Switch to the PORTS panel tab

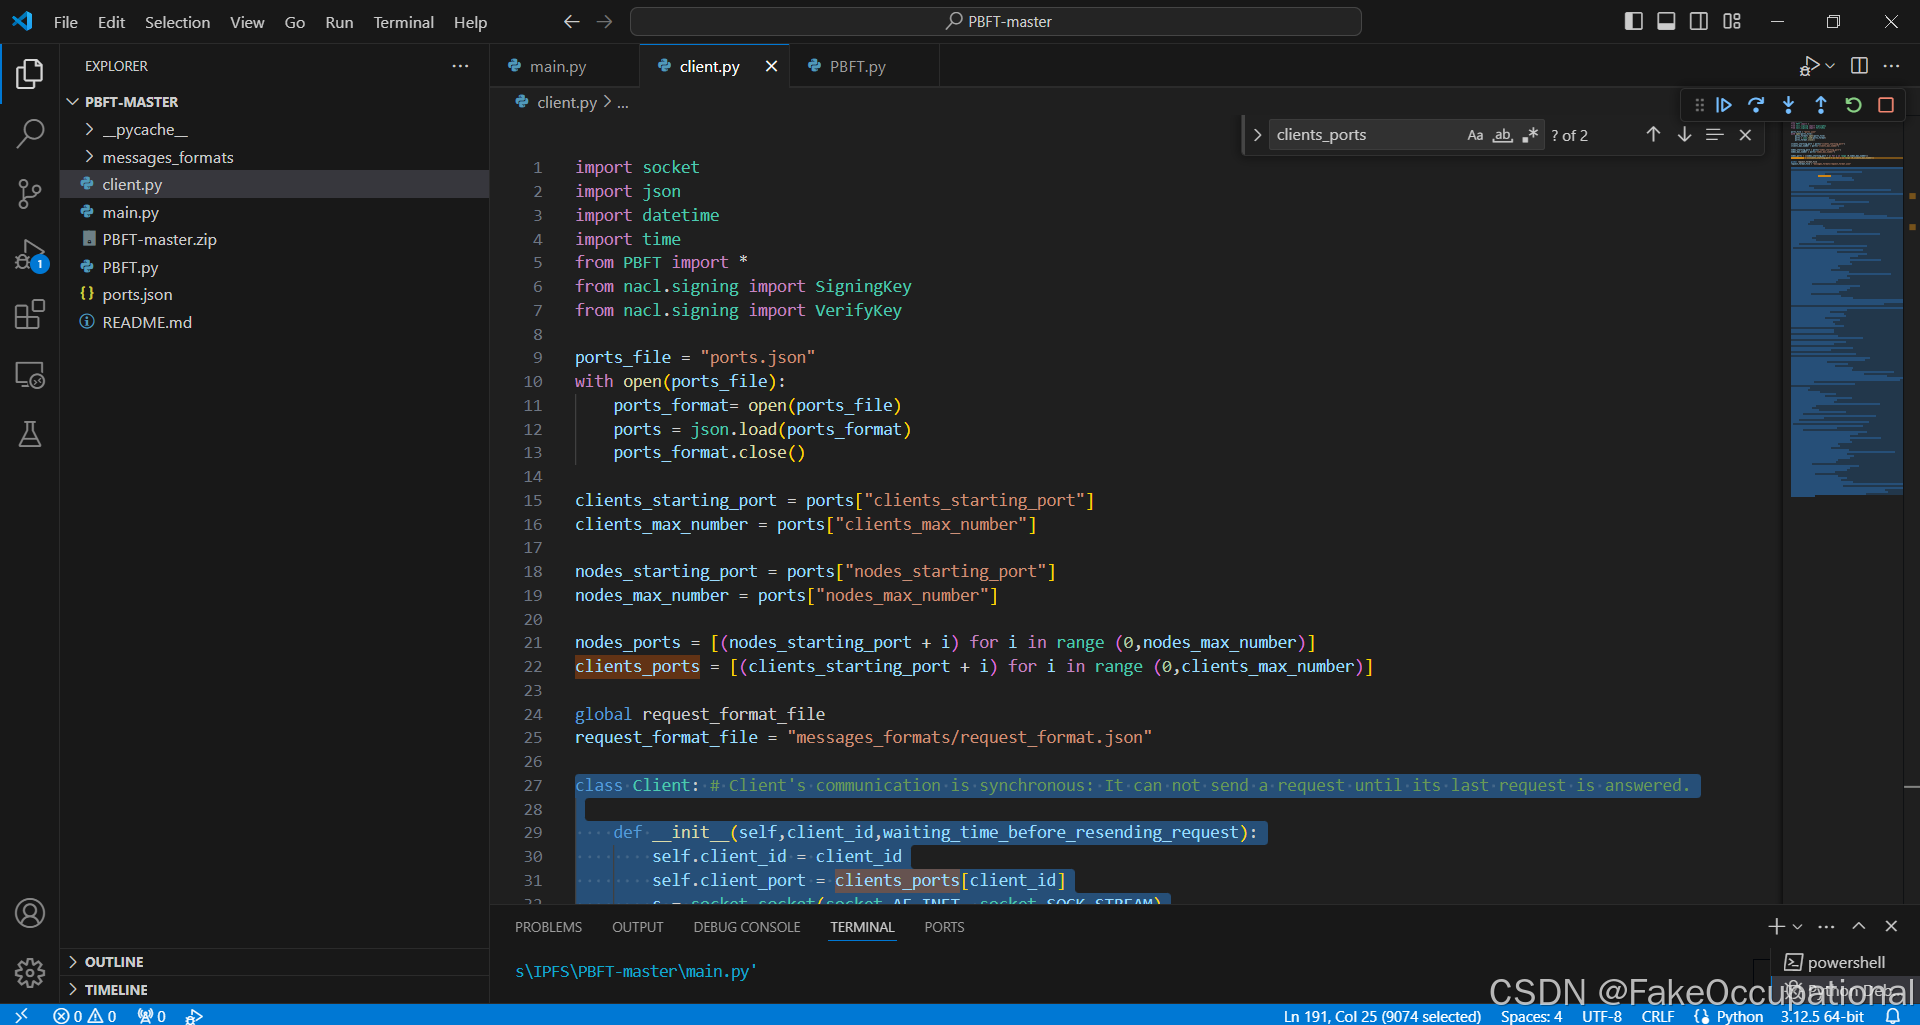tap(944, 927)
